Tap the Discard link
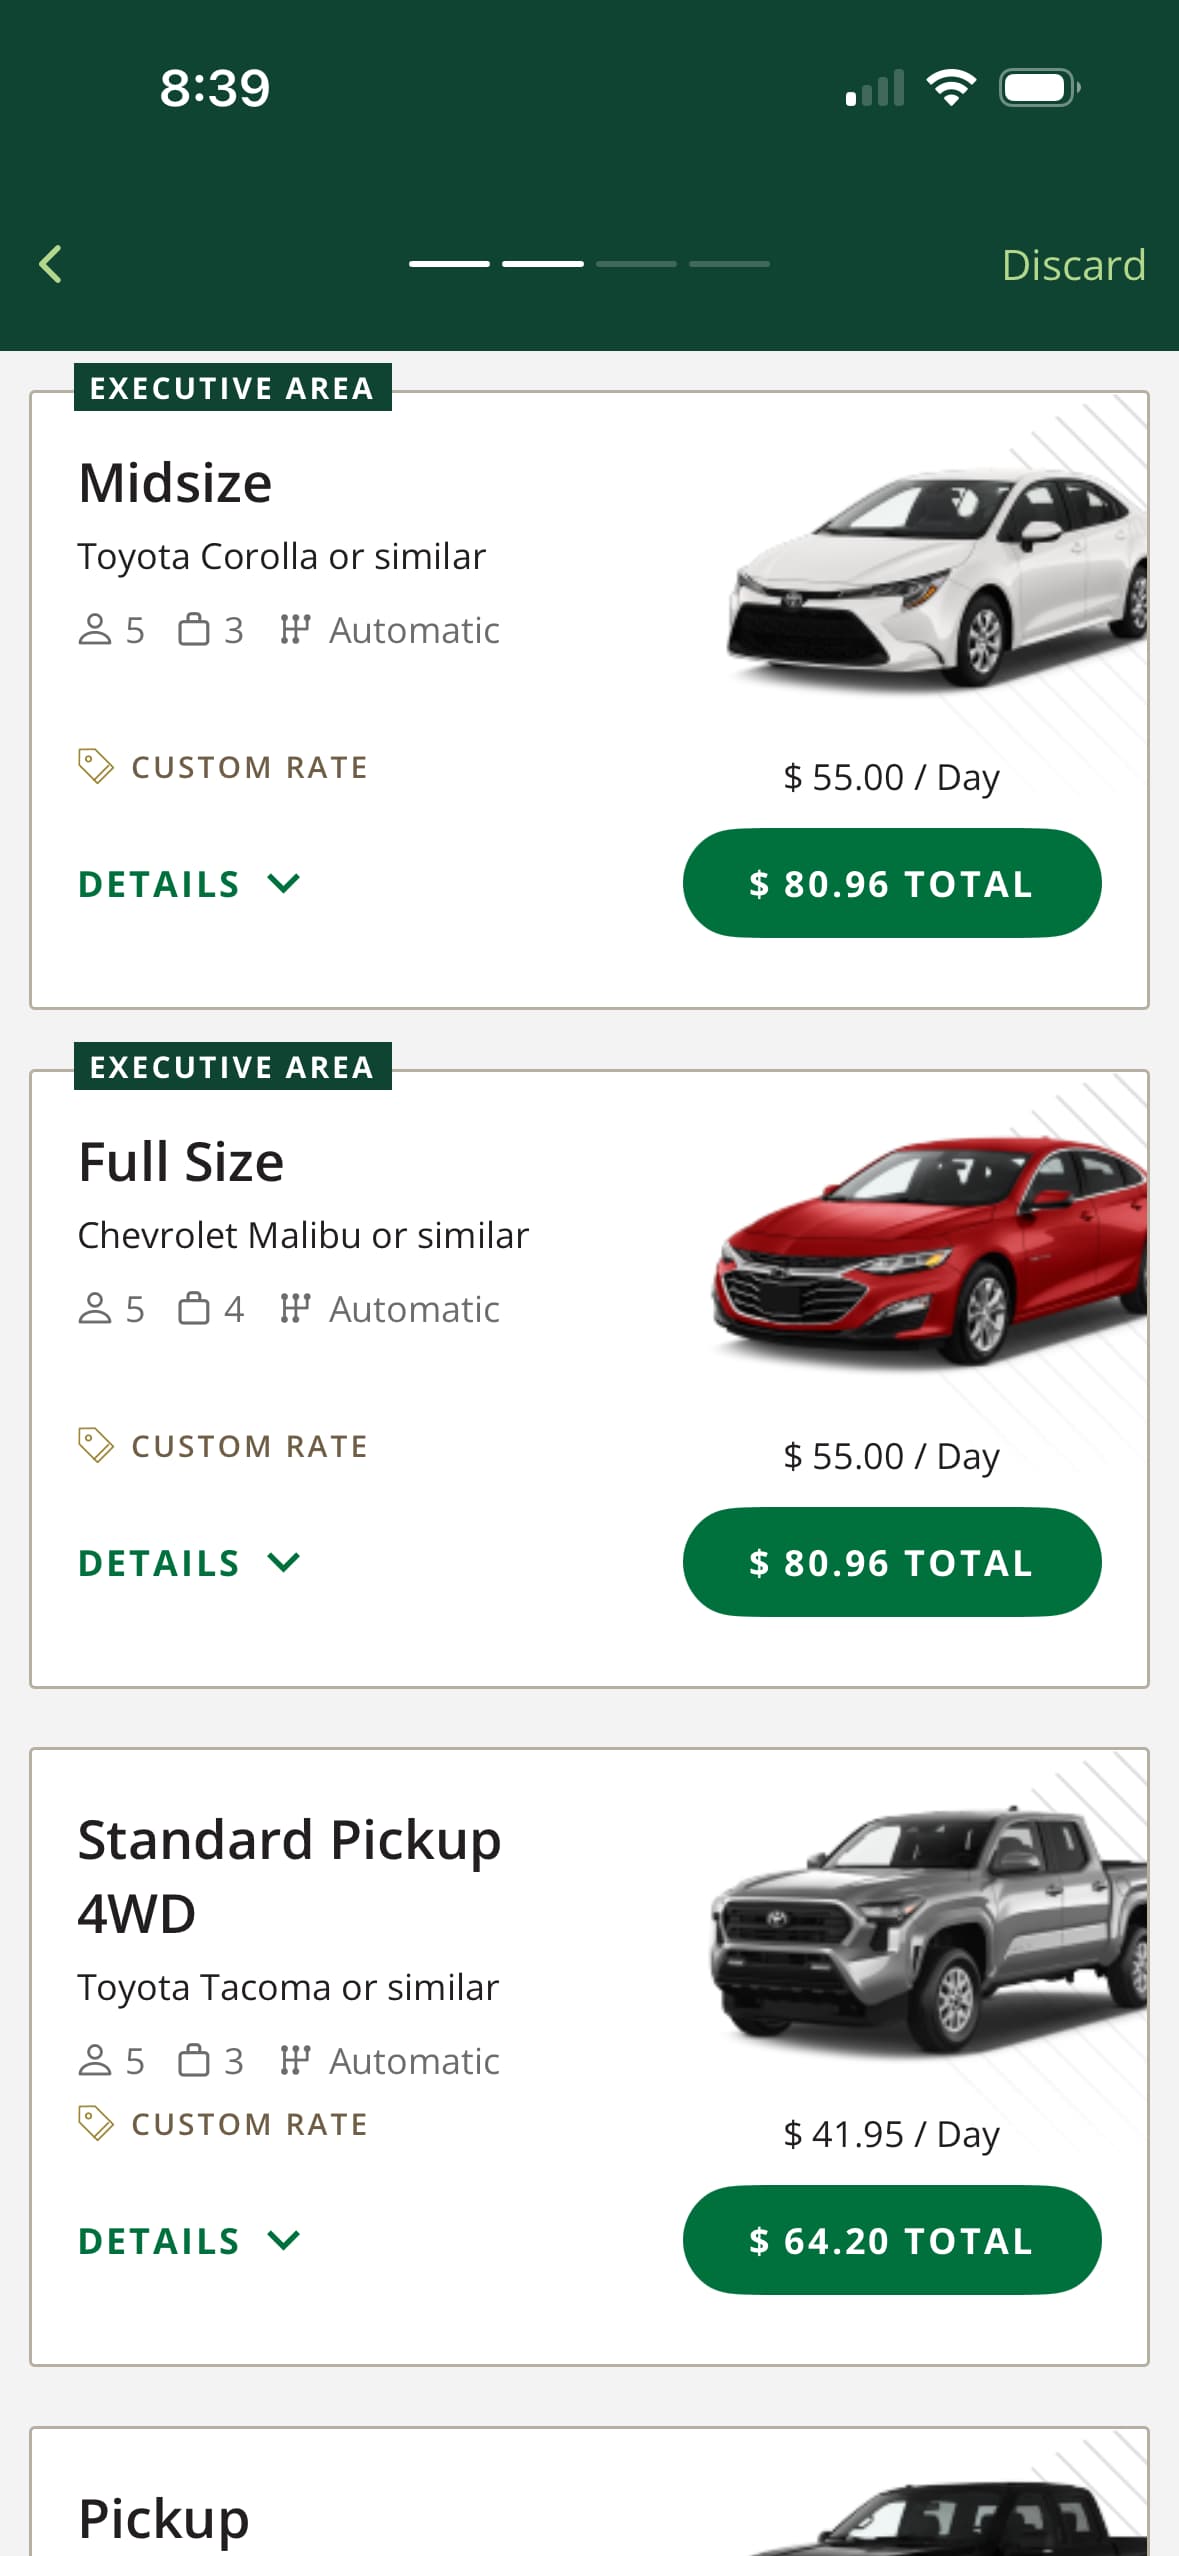 click(1073, 265)
